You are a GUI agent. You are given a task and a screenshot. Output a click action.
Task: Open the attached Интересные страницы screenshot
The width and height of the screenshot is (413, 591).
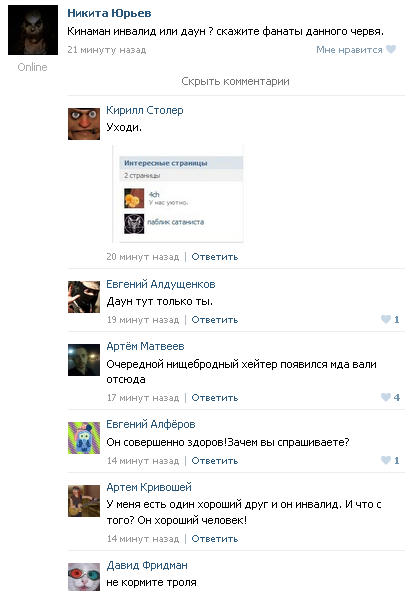(x=178, y=194)
